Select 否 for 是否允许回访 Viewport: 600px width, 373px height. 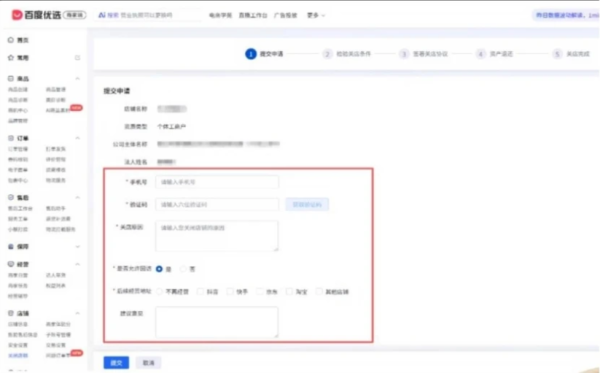183,269
